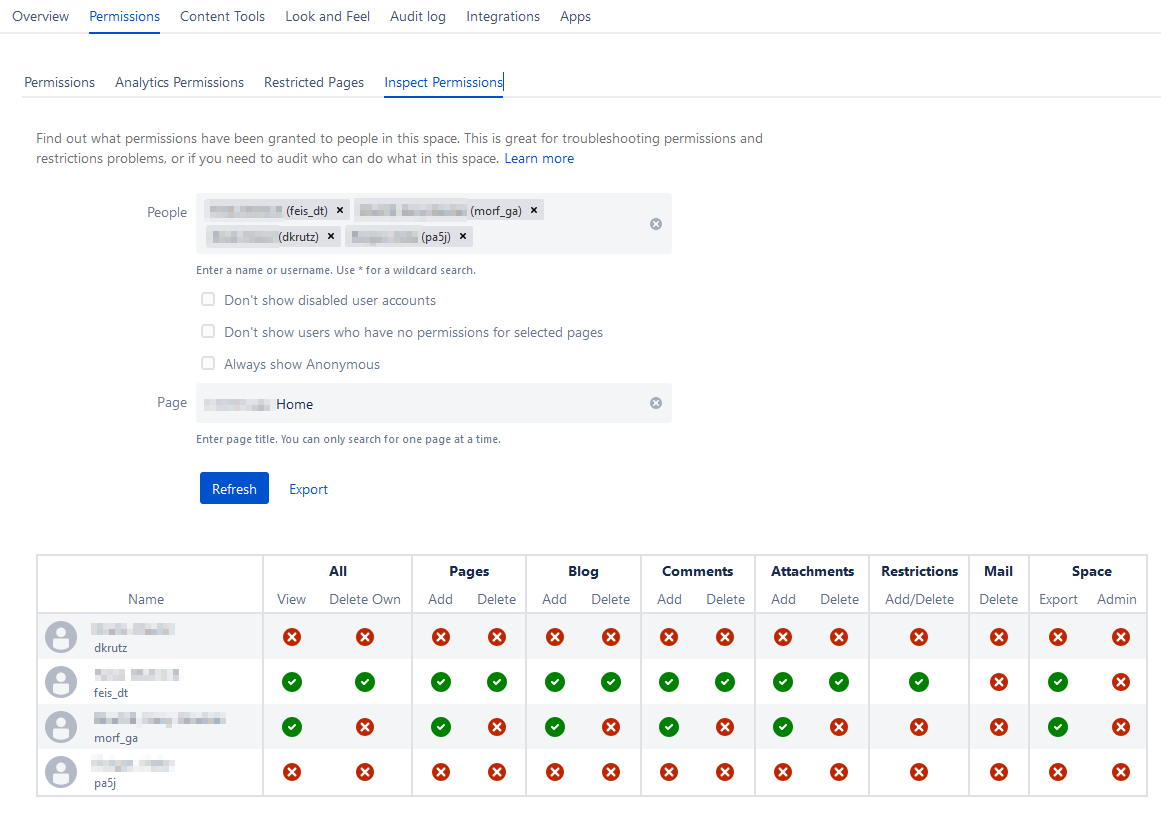Image resolution: width=1161 pixels, height=813 pixels.
Task: Remove dkrutz chip from People field
Action: tap(331, 236)
